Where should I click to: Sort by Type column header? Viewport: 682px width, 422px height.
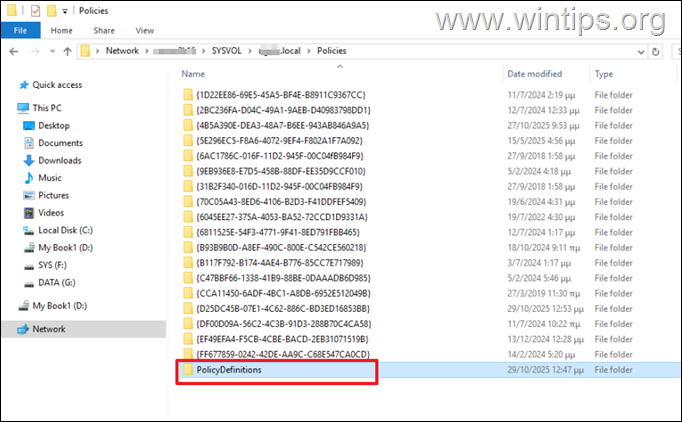click(604, 74)
